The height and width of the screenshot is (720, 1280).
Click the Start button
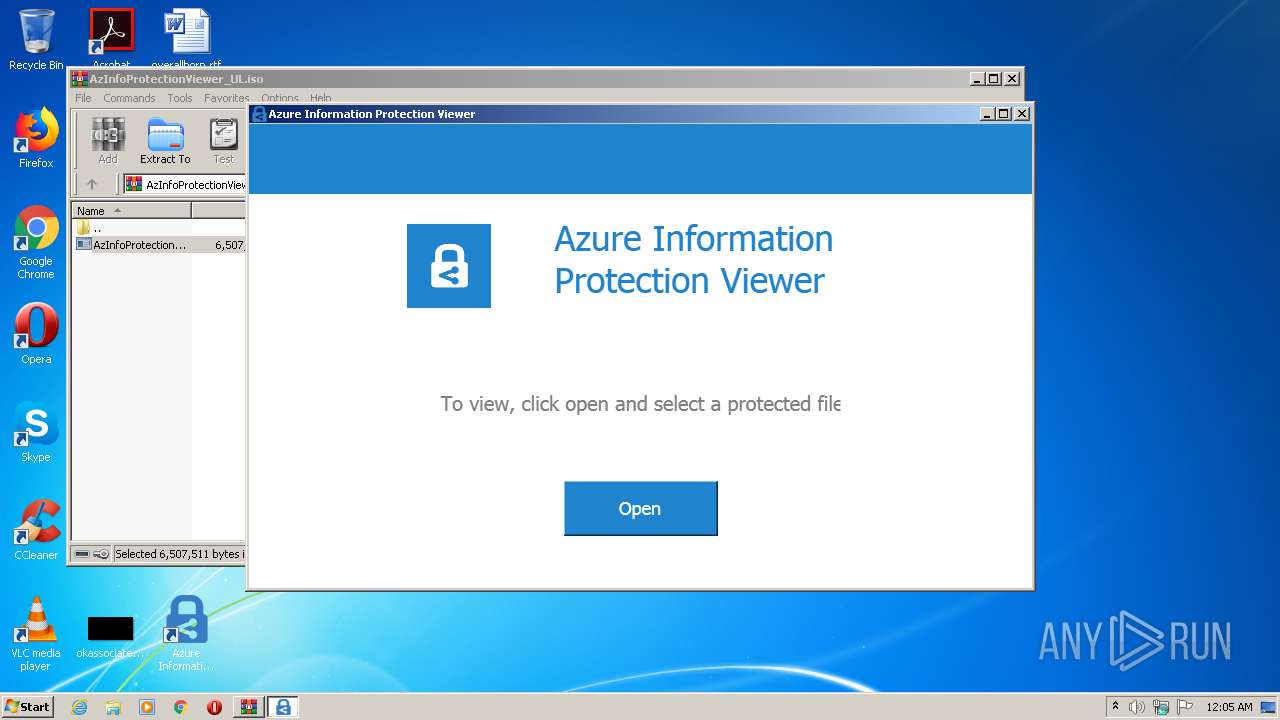(x=28, y=707)
